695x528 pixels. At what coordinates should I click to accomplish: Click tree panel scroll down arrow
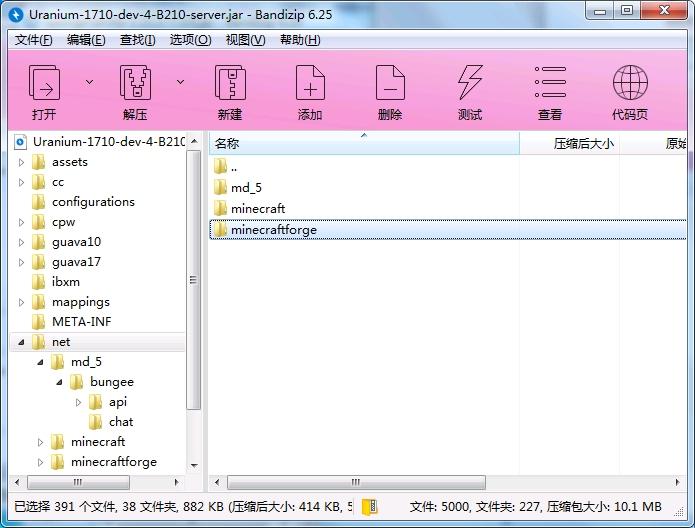pos(194,465)
